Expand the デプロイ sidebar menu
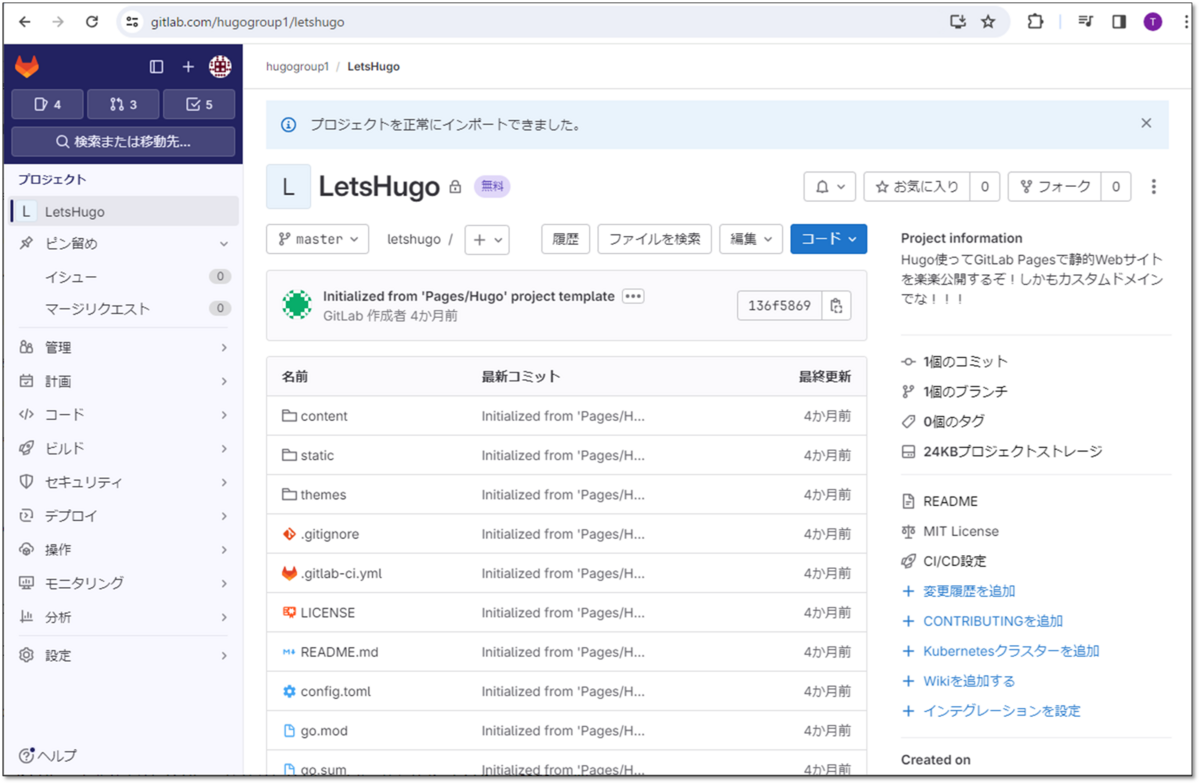The width and height of the screenshot is (1200, 784). click(125, 516)
